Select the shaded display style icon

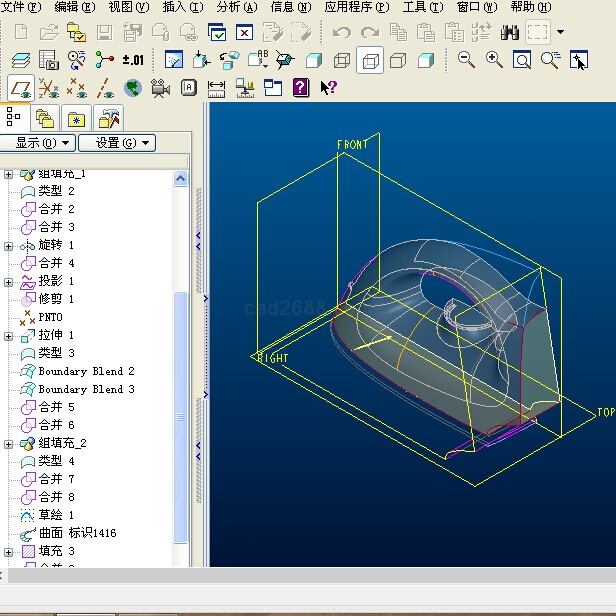tap(426, 61)
